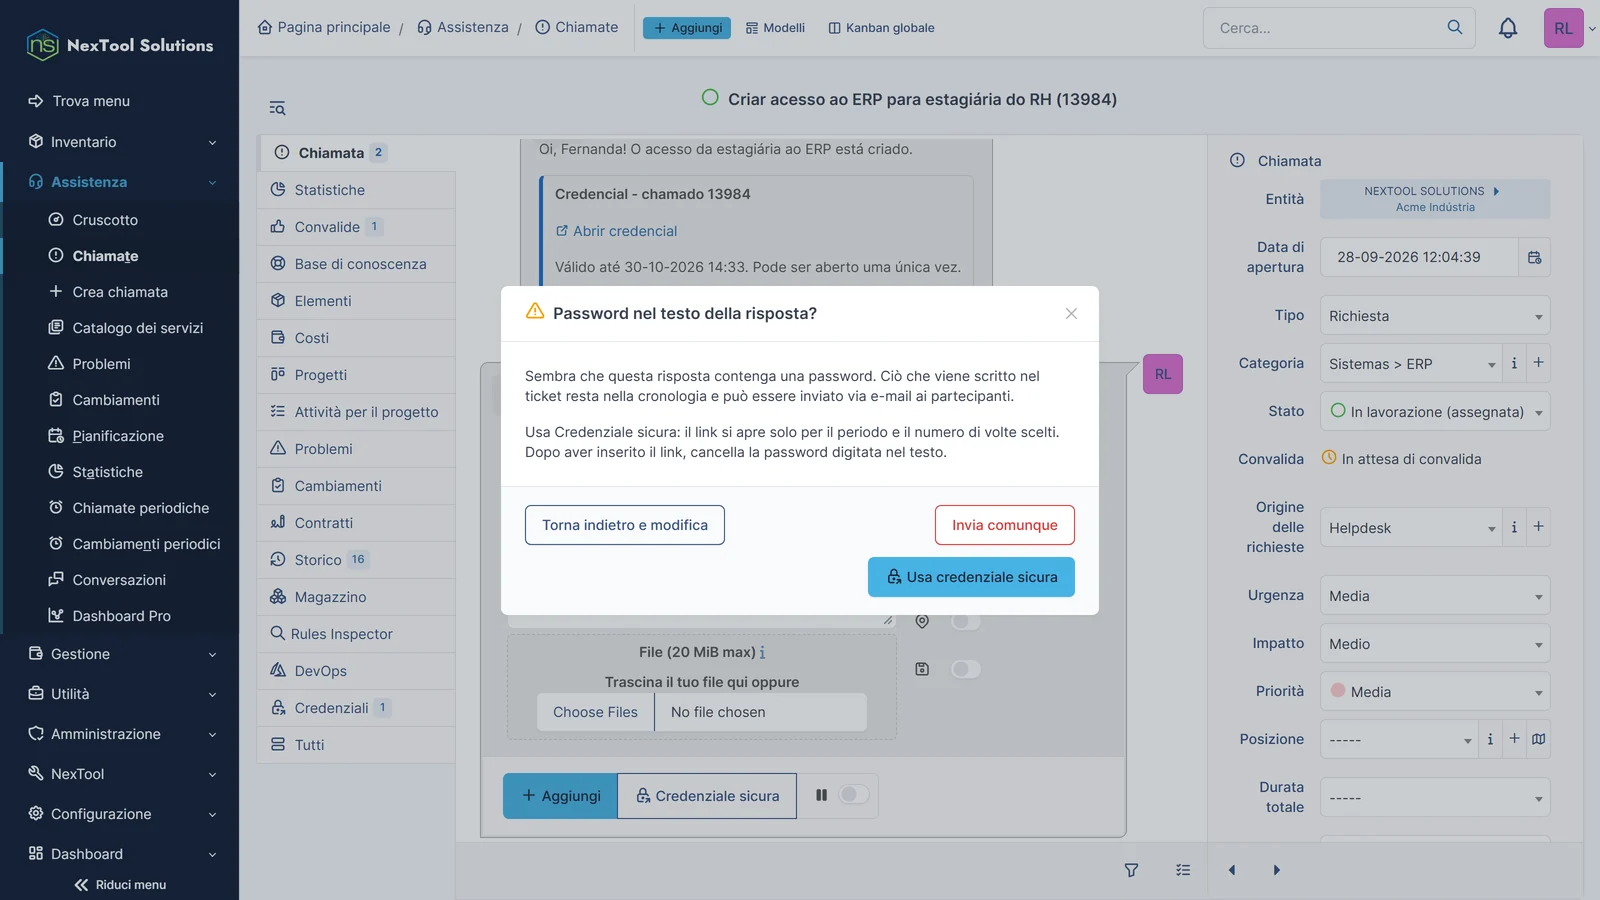Image resolution: width=1600 pixels, height=900 pixels.
Task: Click Usa credenziale sicura button
Action: 971,577
